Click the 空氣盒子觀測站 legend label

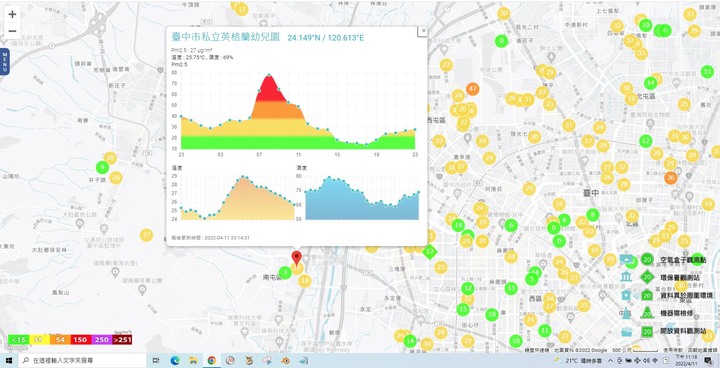684,260
